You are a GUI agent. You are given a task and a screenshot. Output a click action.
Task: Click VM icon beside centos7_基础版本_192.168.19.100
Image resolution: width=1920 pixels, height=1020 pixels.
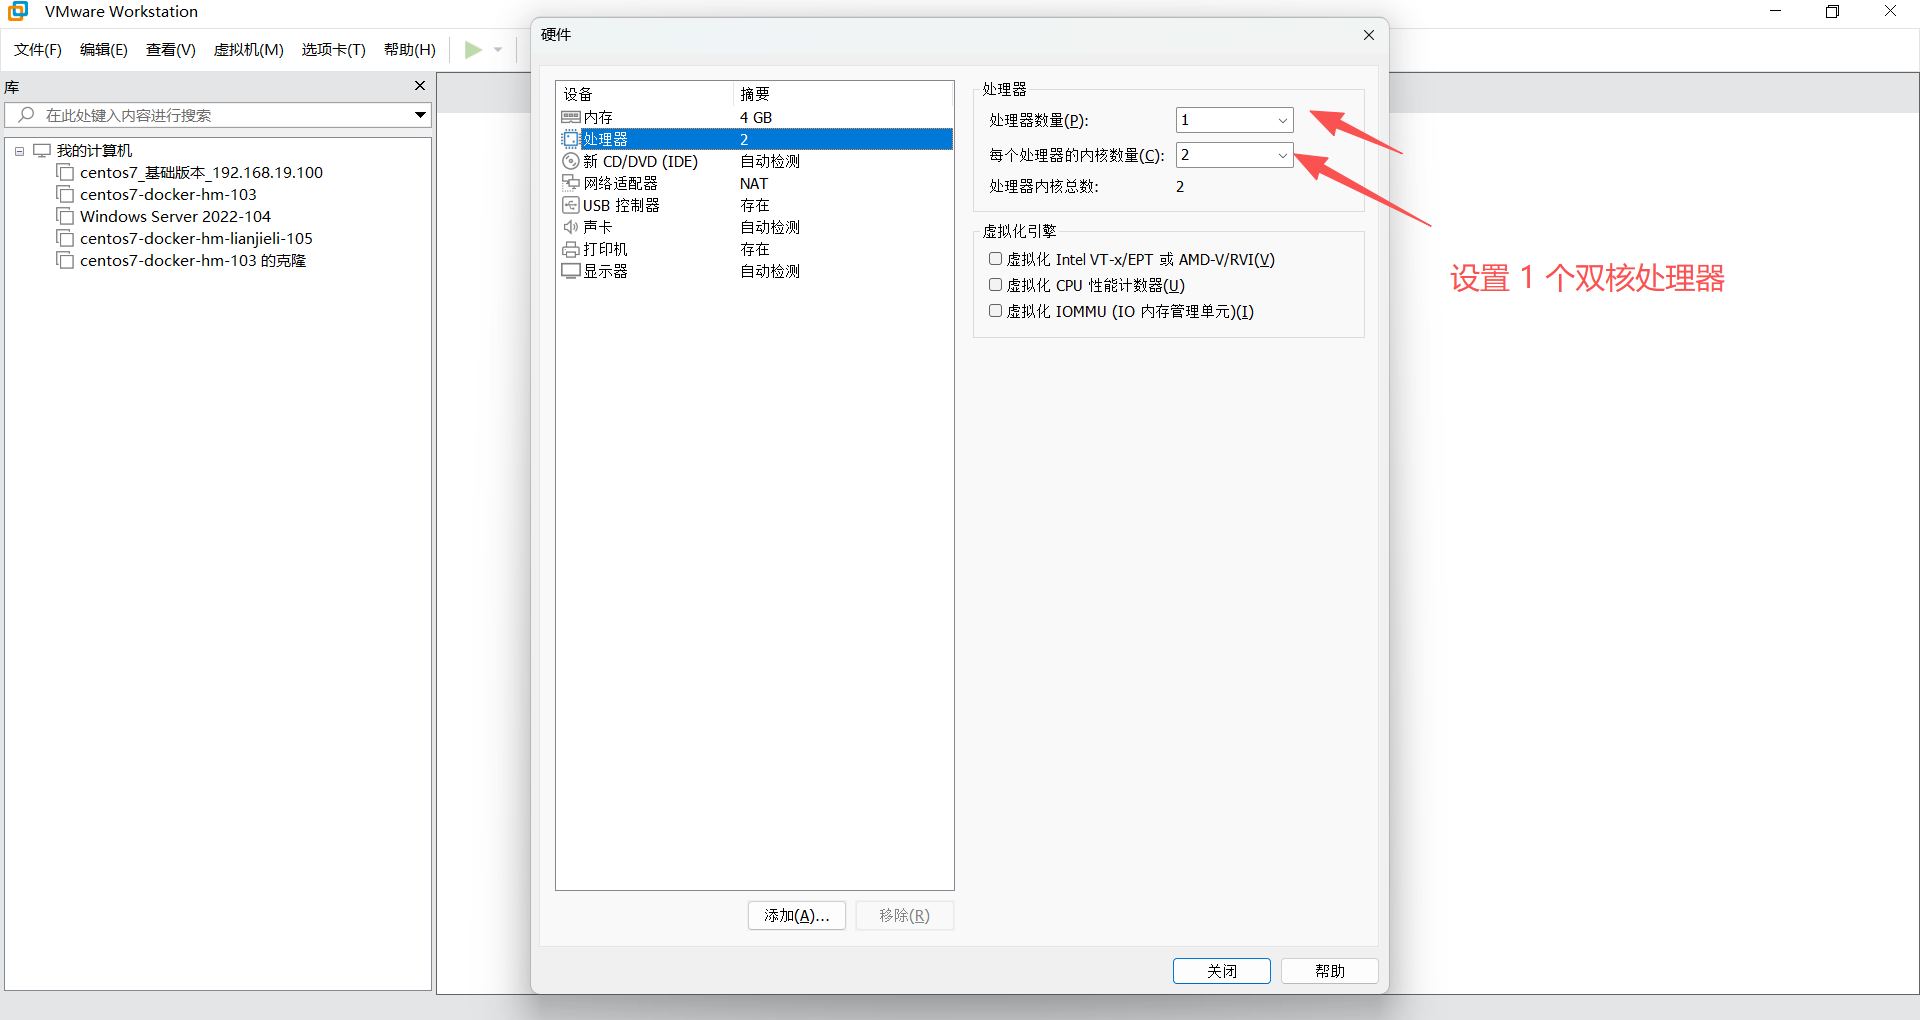65,172
